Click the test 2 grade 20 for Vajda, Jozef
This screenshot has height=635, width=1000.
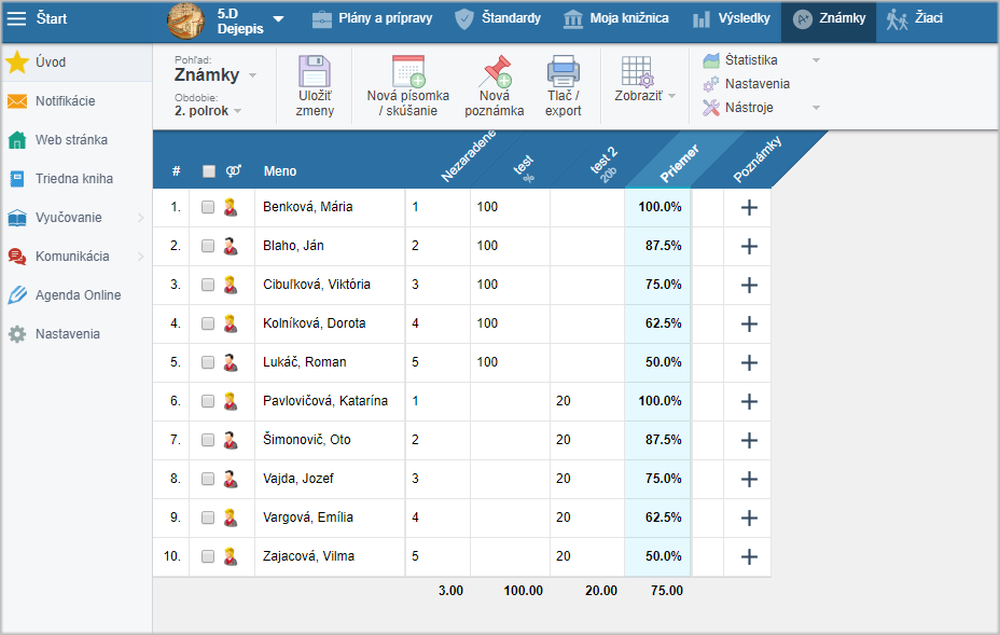563,479
